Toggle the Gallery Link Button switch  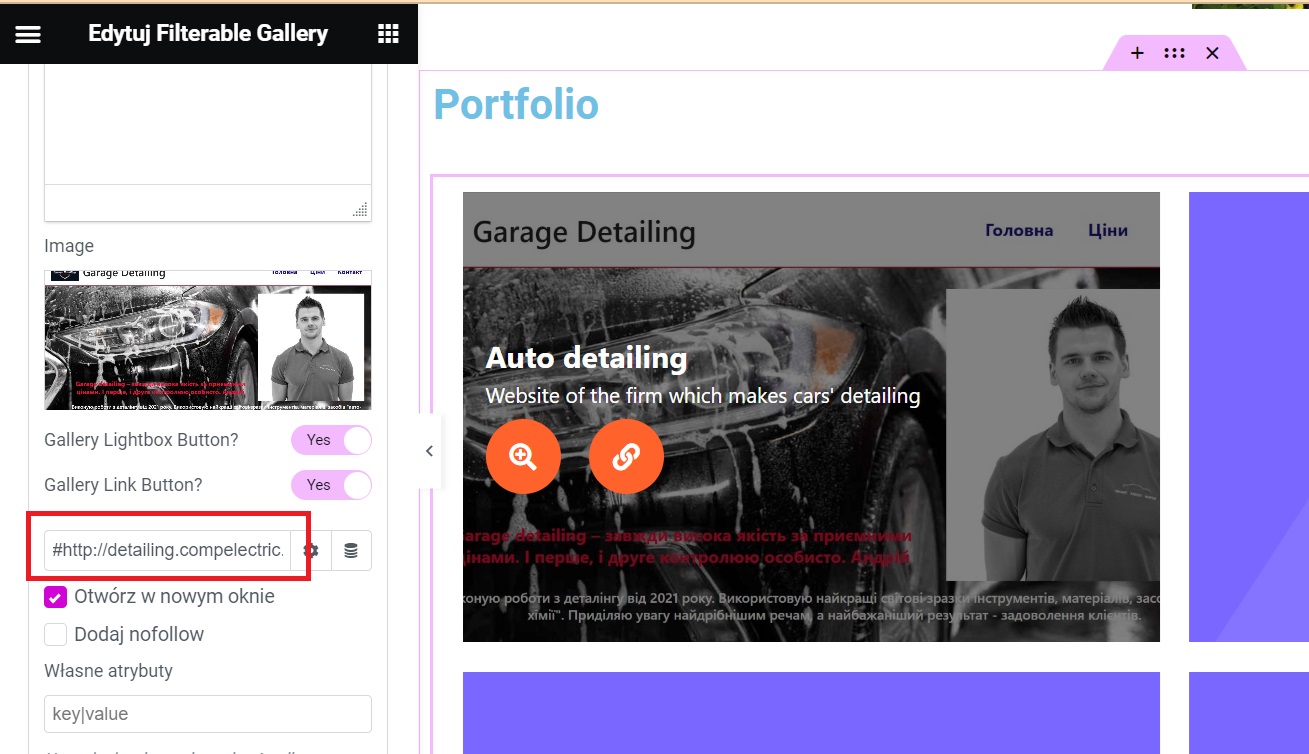tap(331, 485)
